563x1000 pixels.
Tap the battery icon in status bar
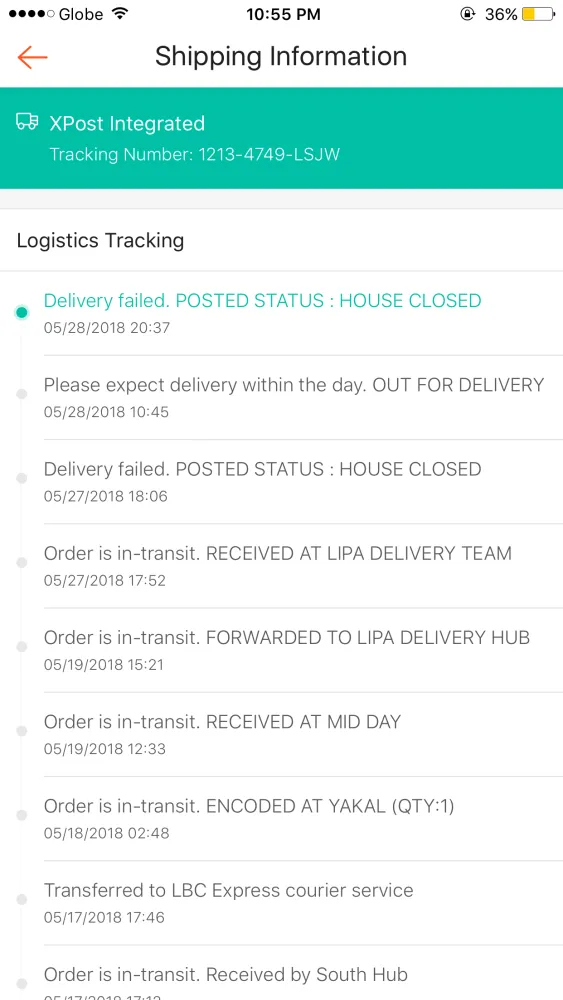click(x=538, y=14)
